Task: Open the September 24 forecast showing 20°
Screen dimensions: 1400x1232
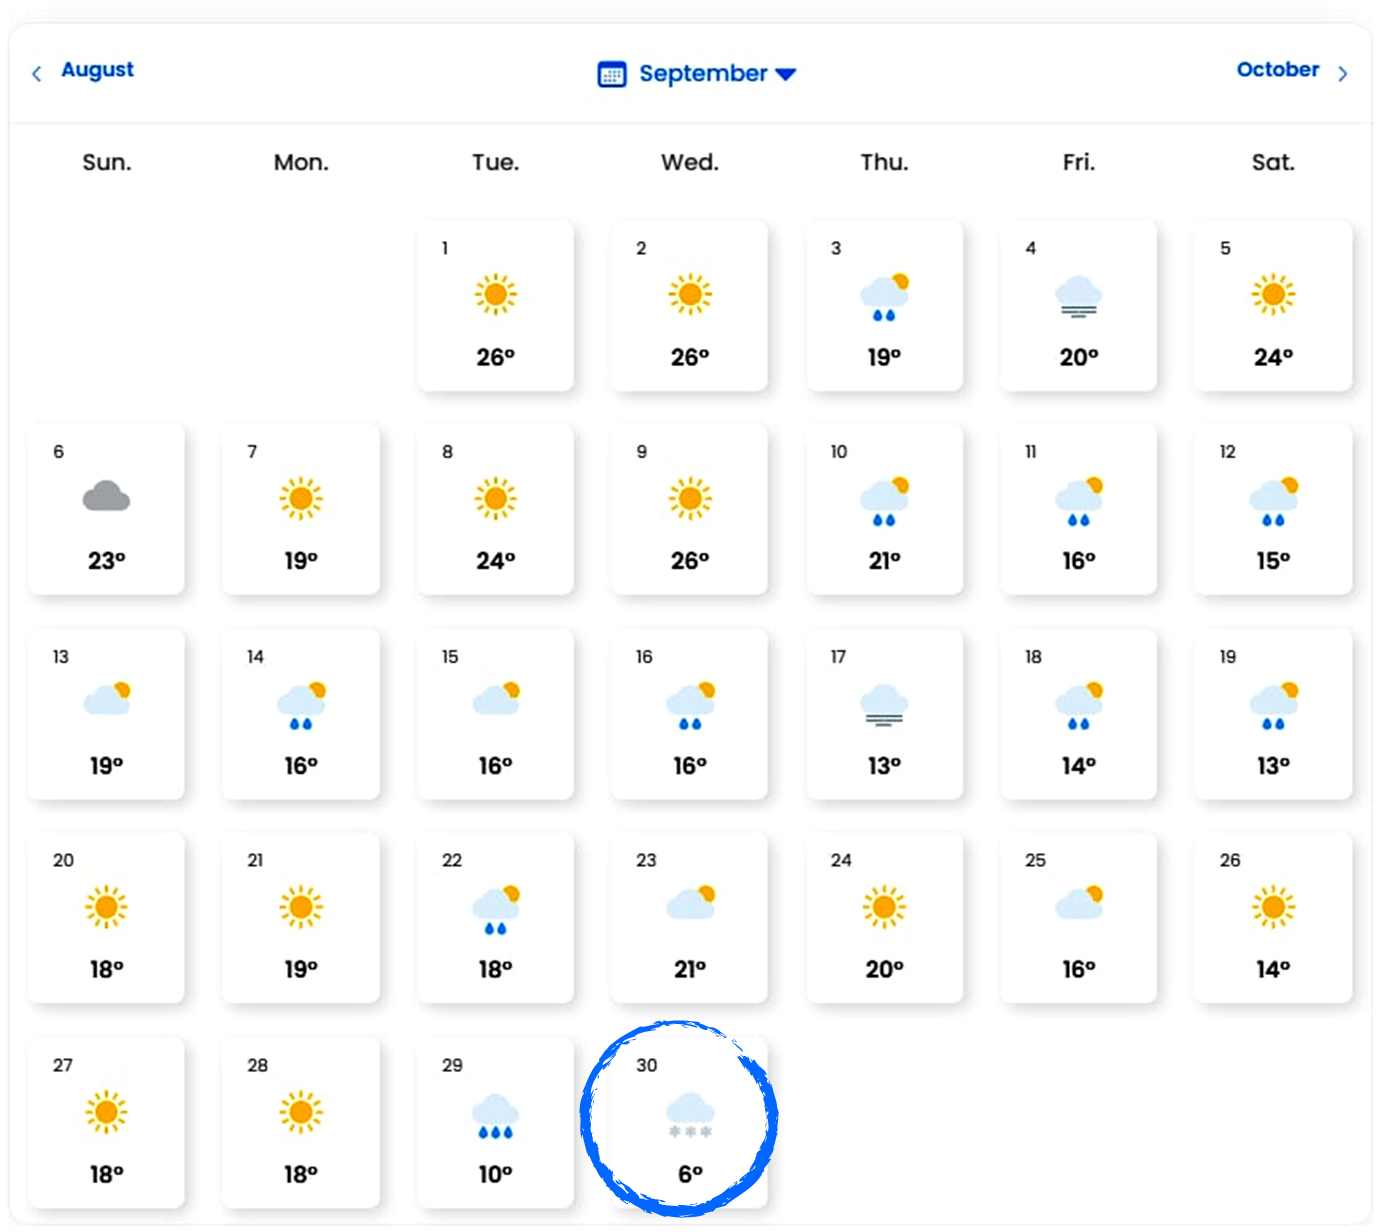Action: pyautogui.click(x=885, y=918)
